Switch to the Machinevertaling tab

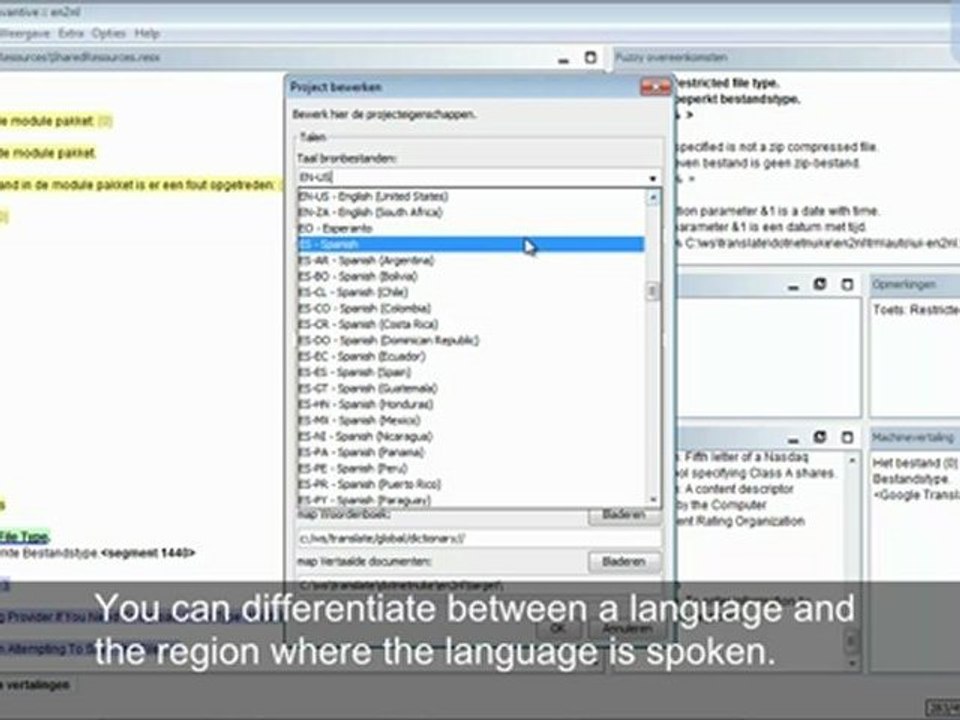tap(912, 438)
